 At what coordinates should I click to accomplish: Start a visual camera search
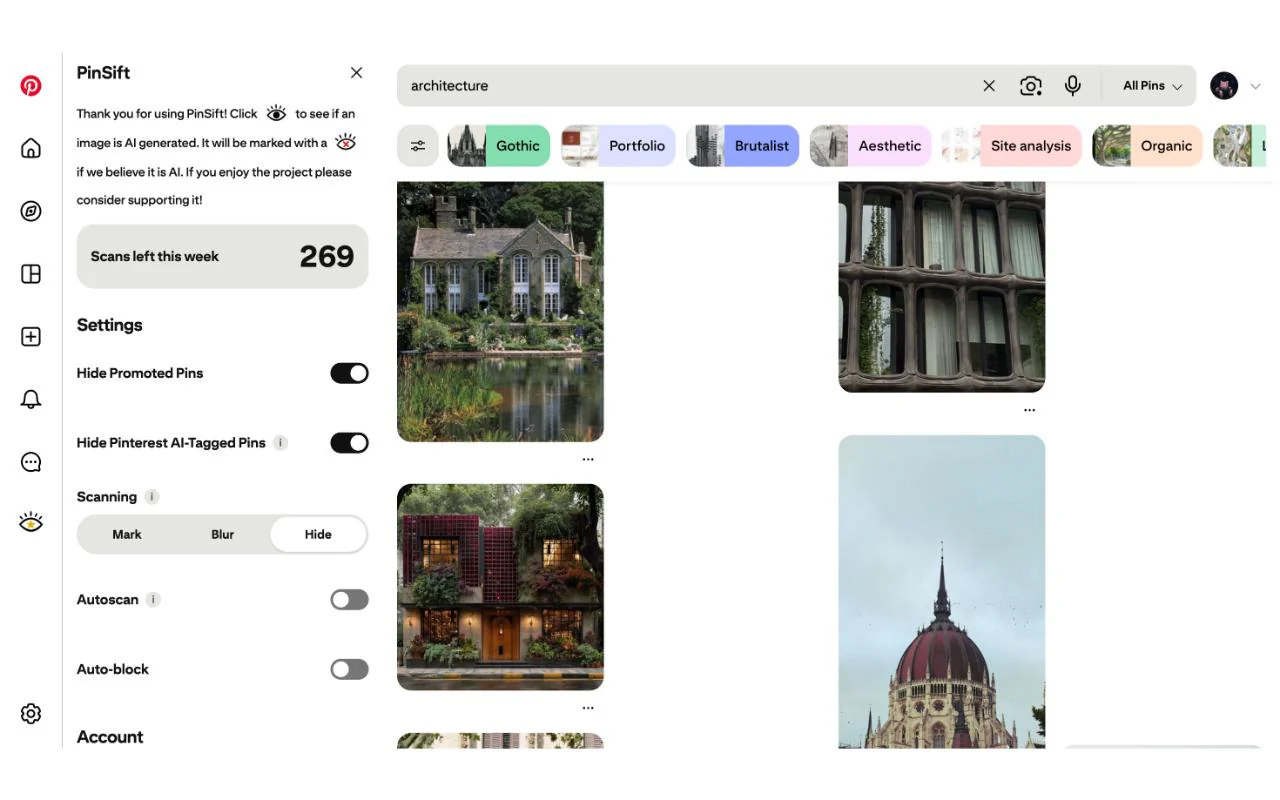coord(1031,86)
